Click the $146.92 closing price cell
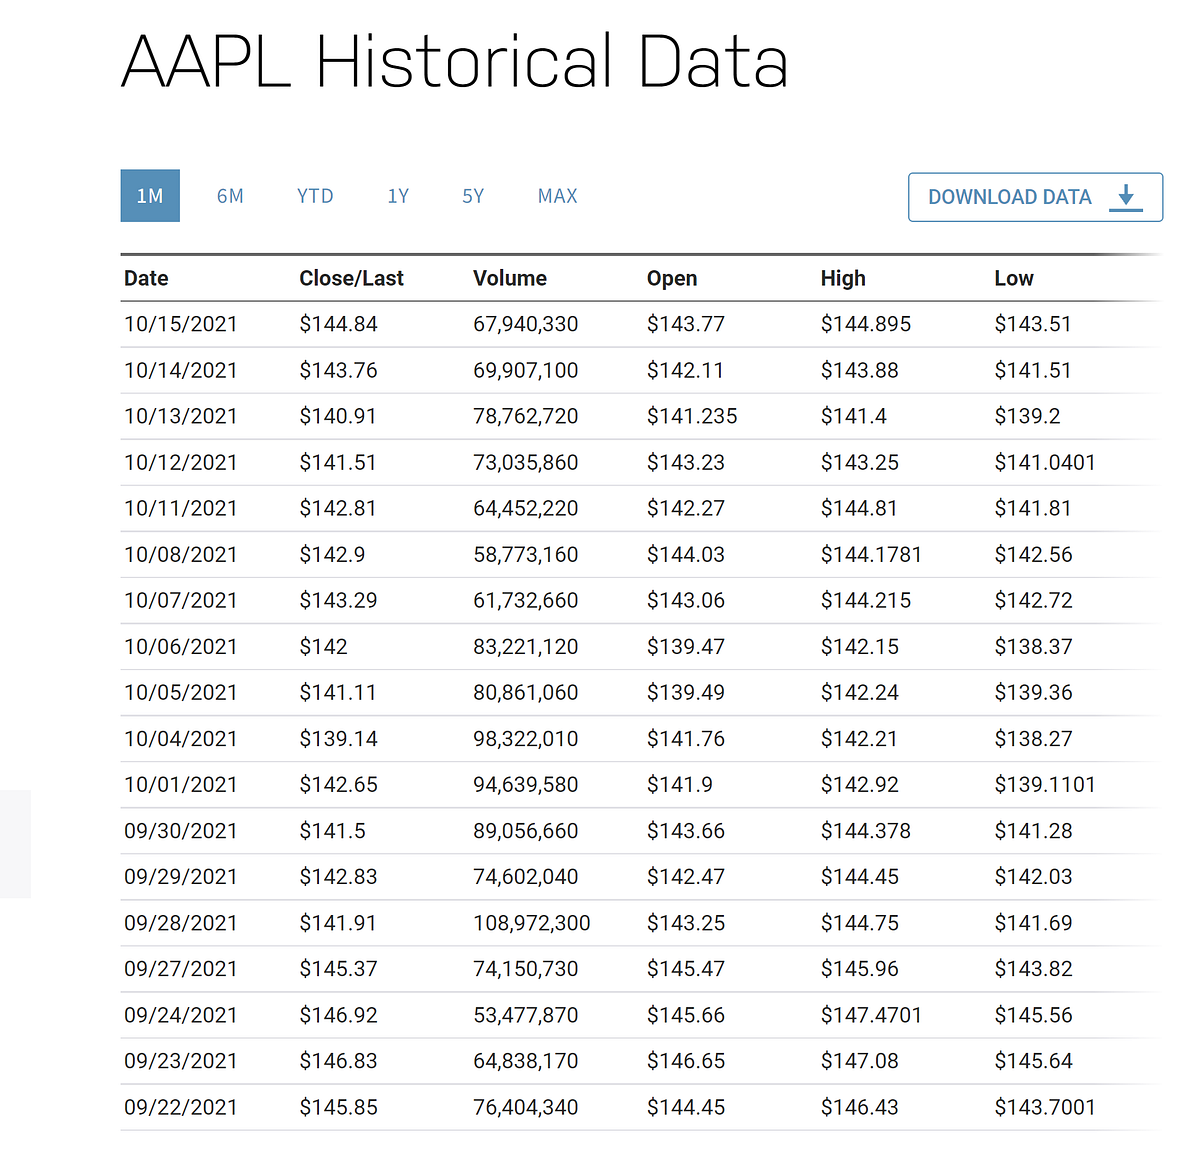 click(338, 1015)
